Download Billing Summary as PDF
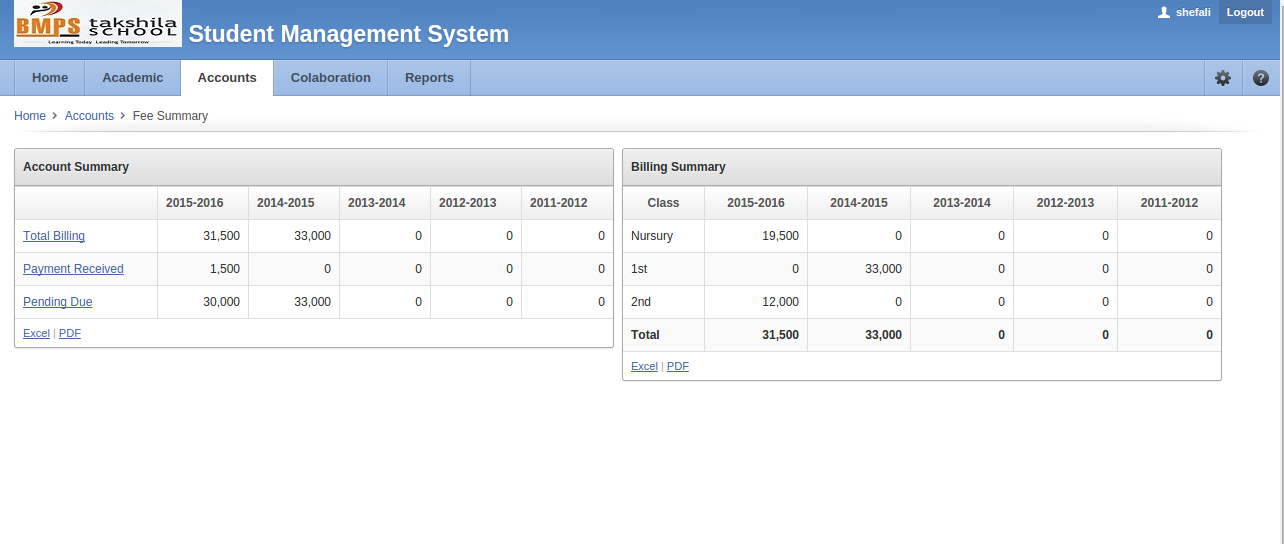This screenshot has width=1284, height=544. pos(678,367)
